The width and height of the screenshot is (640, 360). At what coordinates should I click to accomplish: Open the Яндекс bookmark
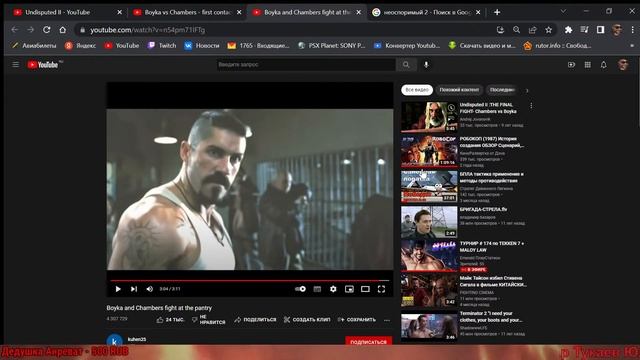(x=80, y=46)
